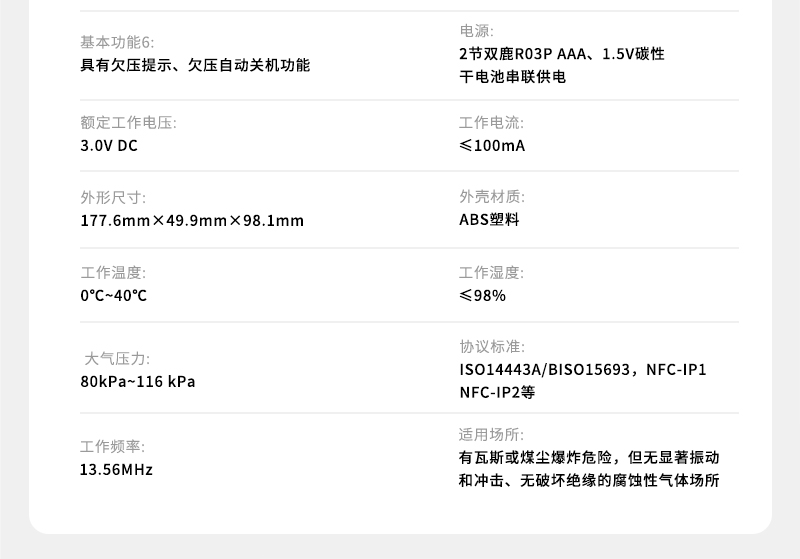The width and height of the screenshot is (800, 559).
Task: Click the 工作电流 label
Action: pyautogui.click(x=491, y=123)
